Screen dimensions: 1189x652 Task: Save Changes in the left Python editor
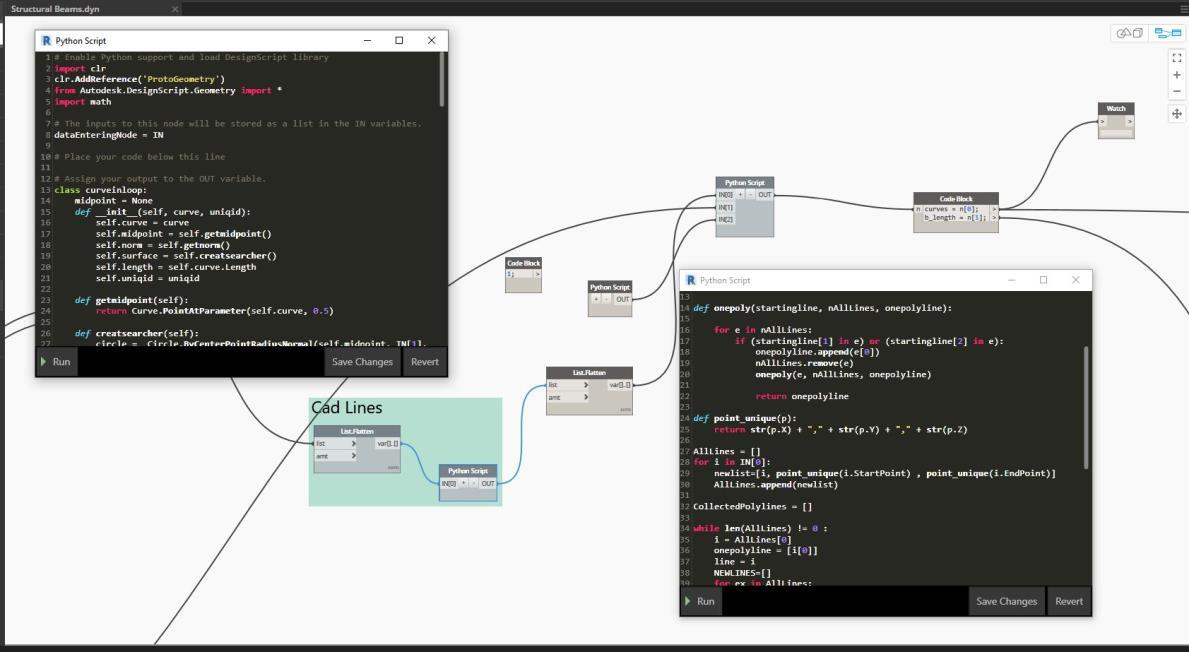pos(362,362)
